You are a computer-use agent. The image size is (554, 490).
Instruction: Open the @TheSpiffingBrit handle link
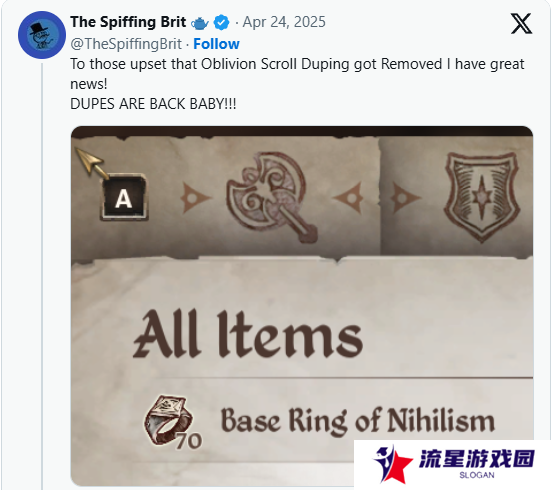126,44
